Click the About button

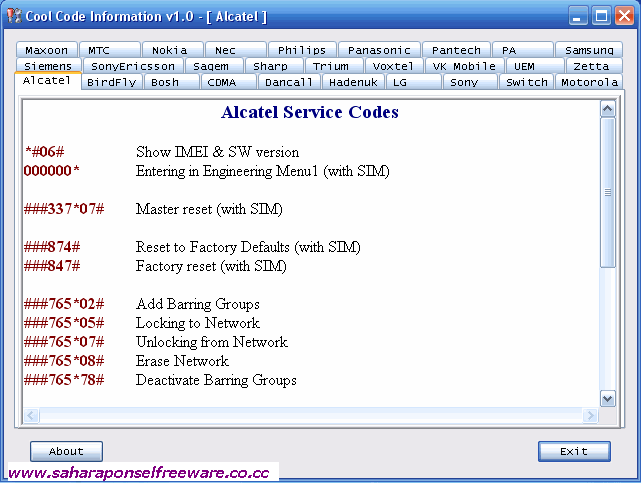coord(66,451)
